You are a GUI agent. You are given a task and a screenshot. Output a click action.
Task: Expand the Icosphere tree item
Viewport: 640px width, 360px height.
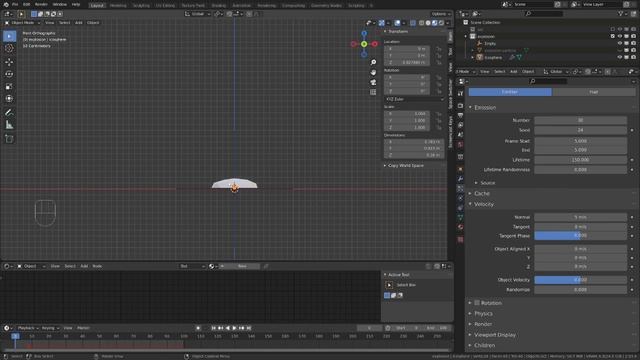point(473,58)
